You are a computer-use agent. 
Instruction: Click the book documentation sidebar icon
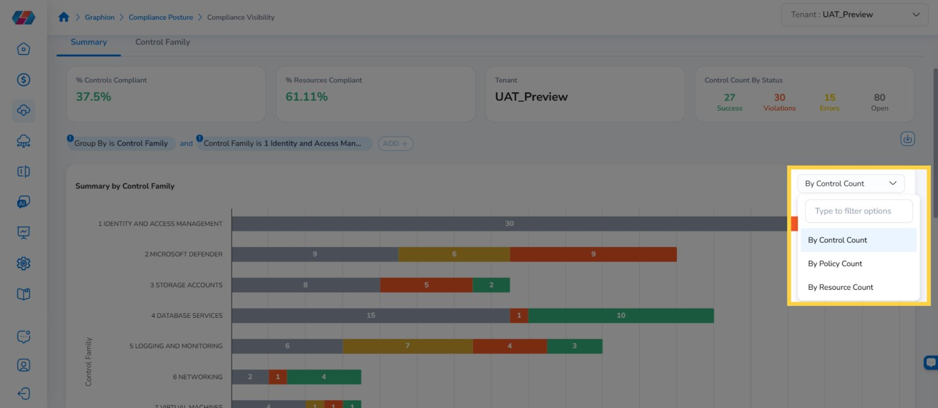click(23, 294)
